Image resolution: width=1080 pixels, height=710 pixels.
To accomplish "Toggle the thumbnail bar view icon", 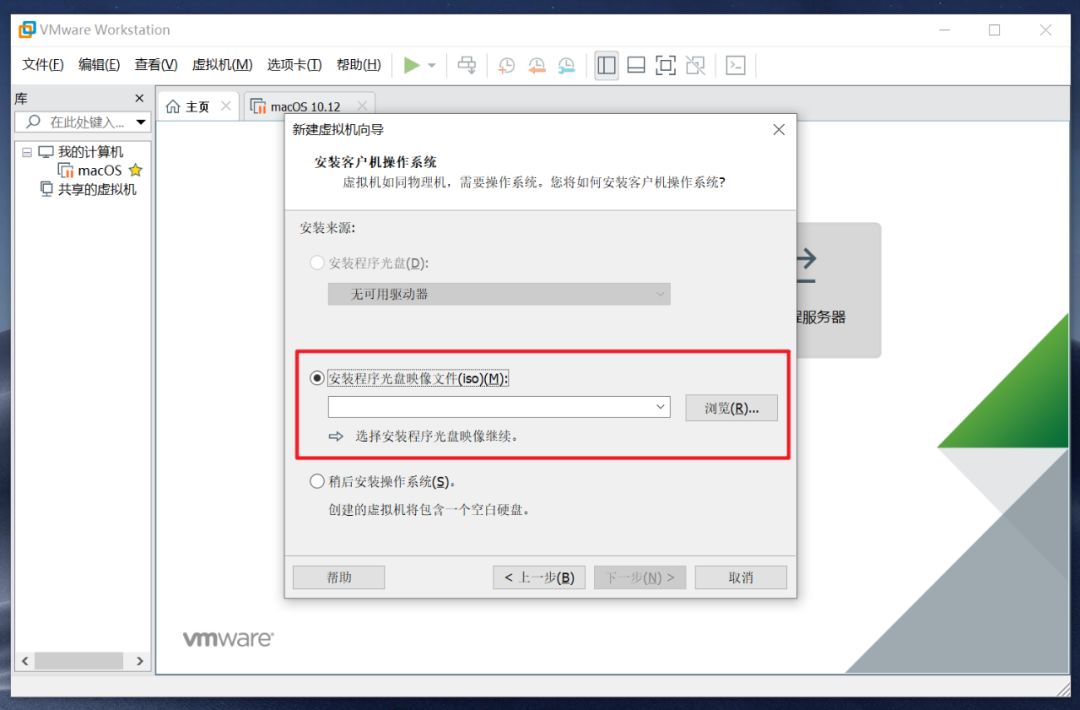I will tap(636, 65).
